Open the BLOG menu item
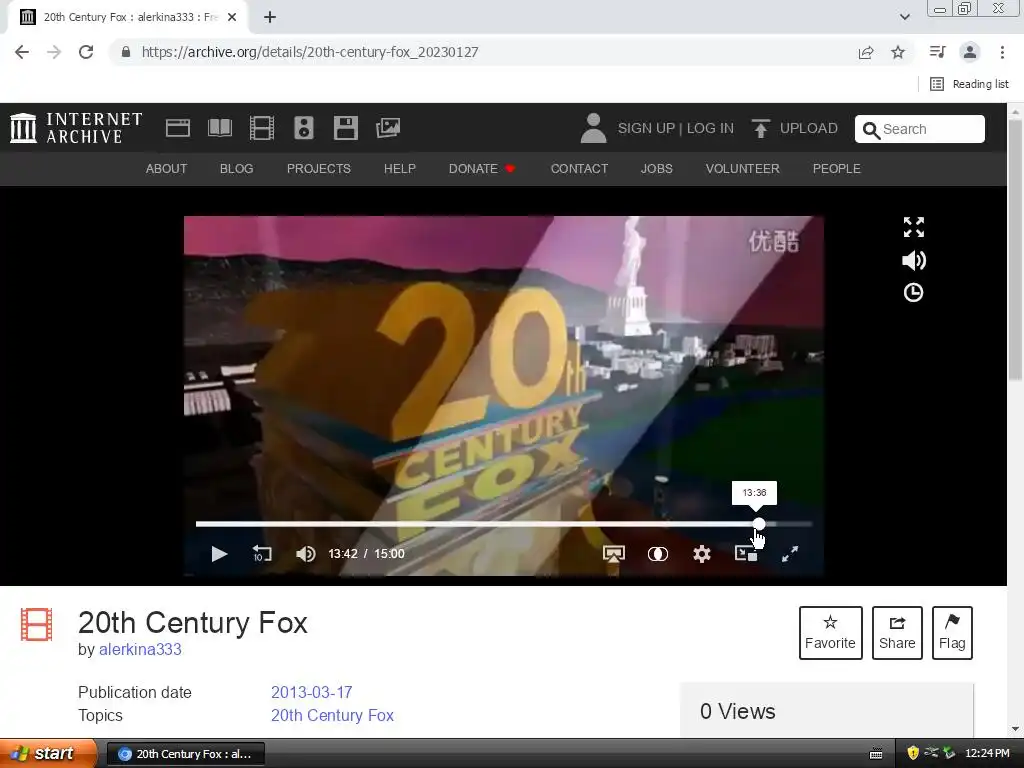Screen dimensions: 1024x768 [236, 168]
